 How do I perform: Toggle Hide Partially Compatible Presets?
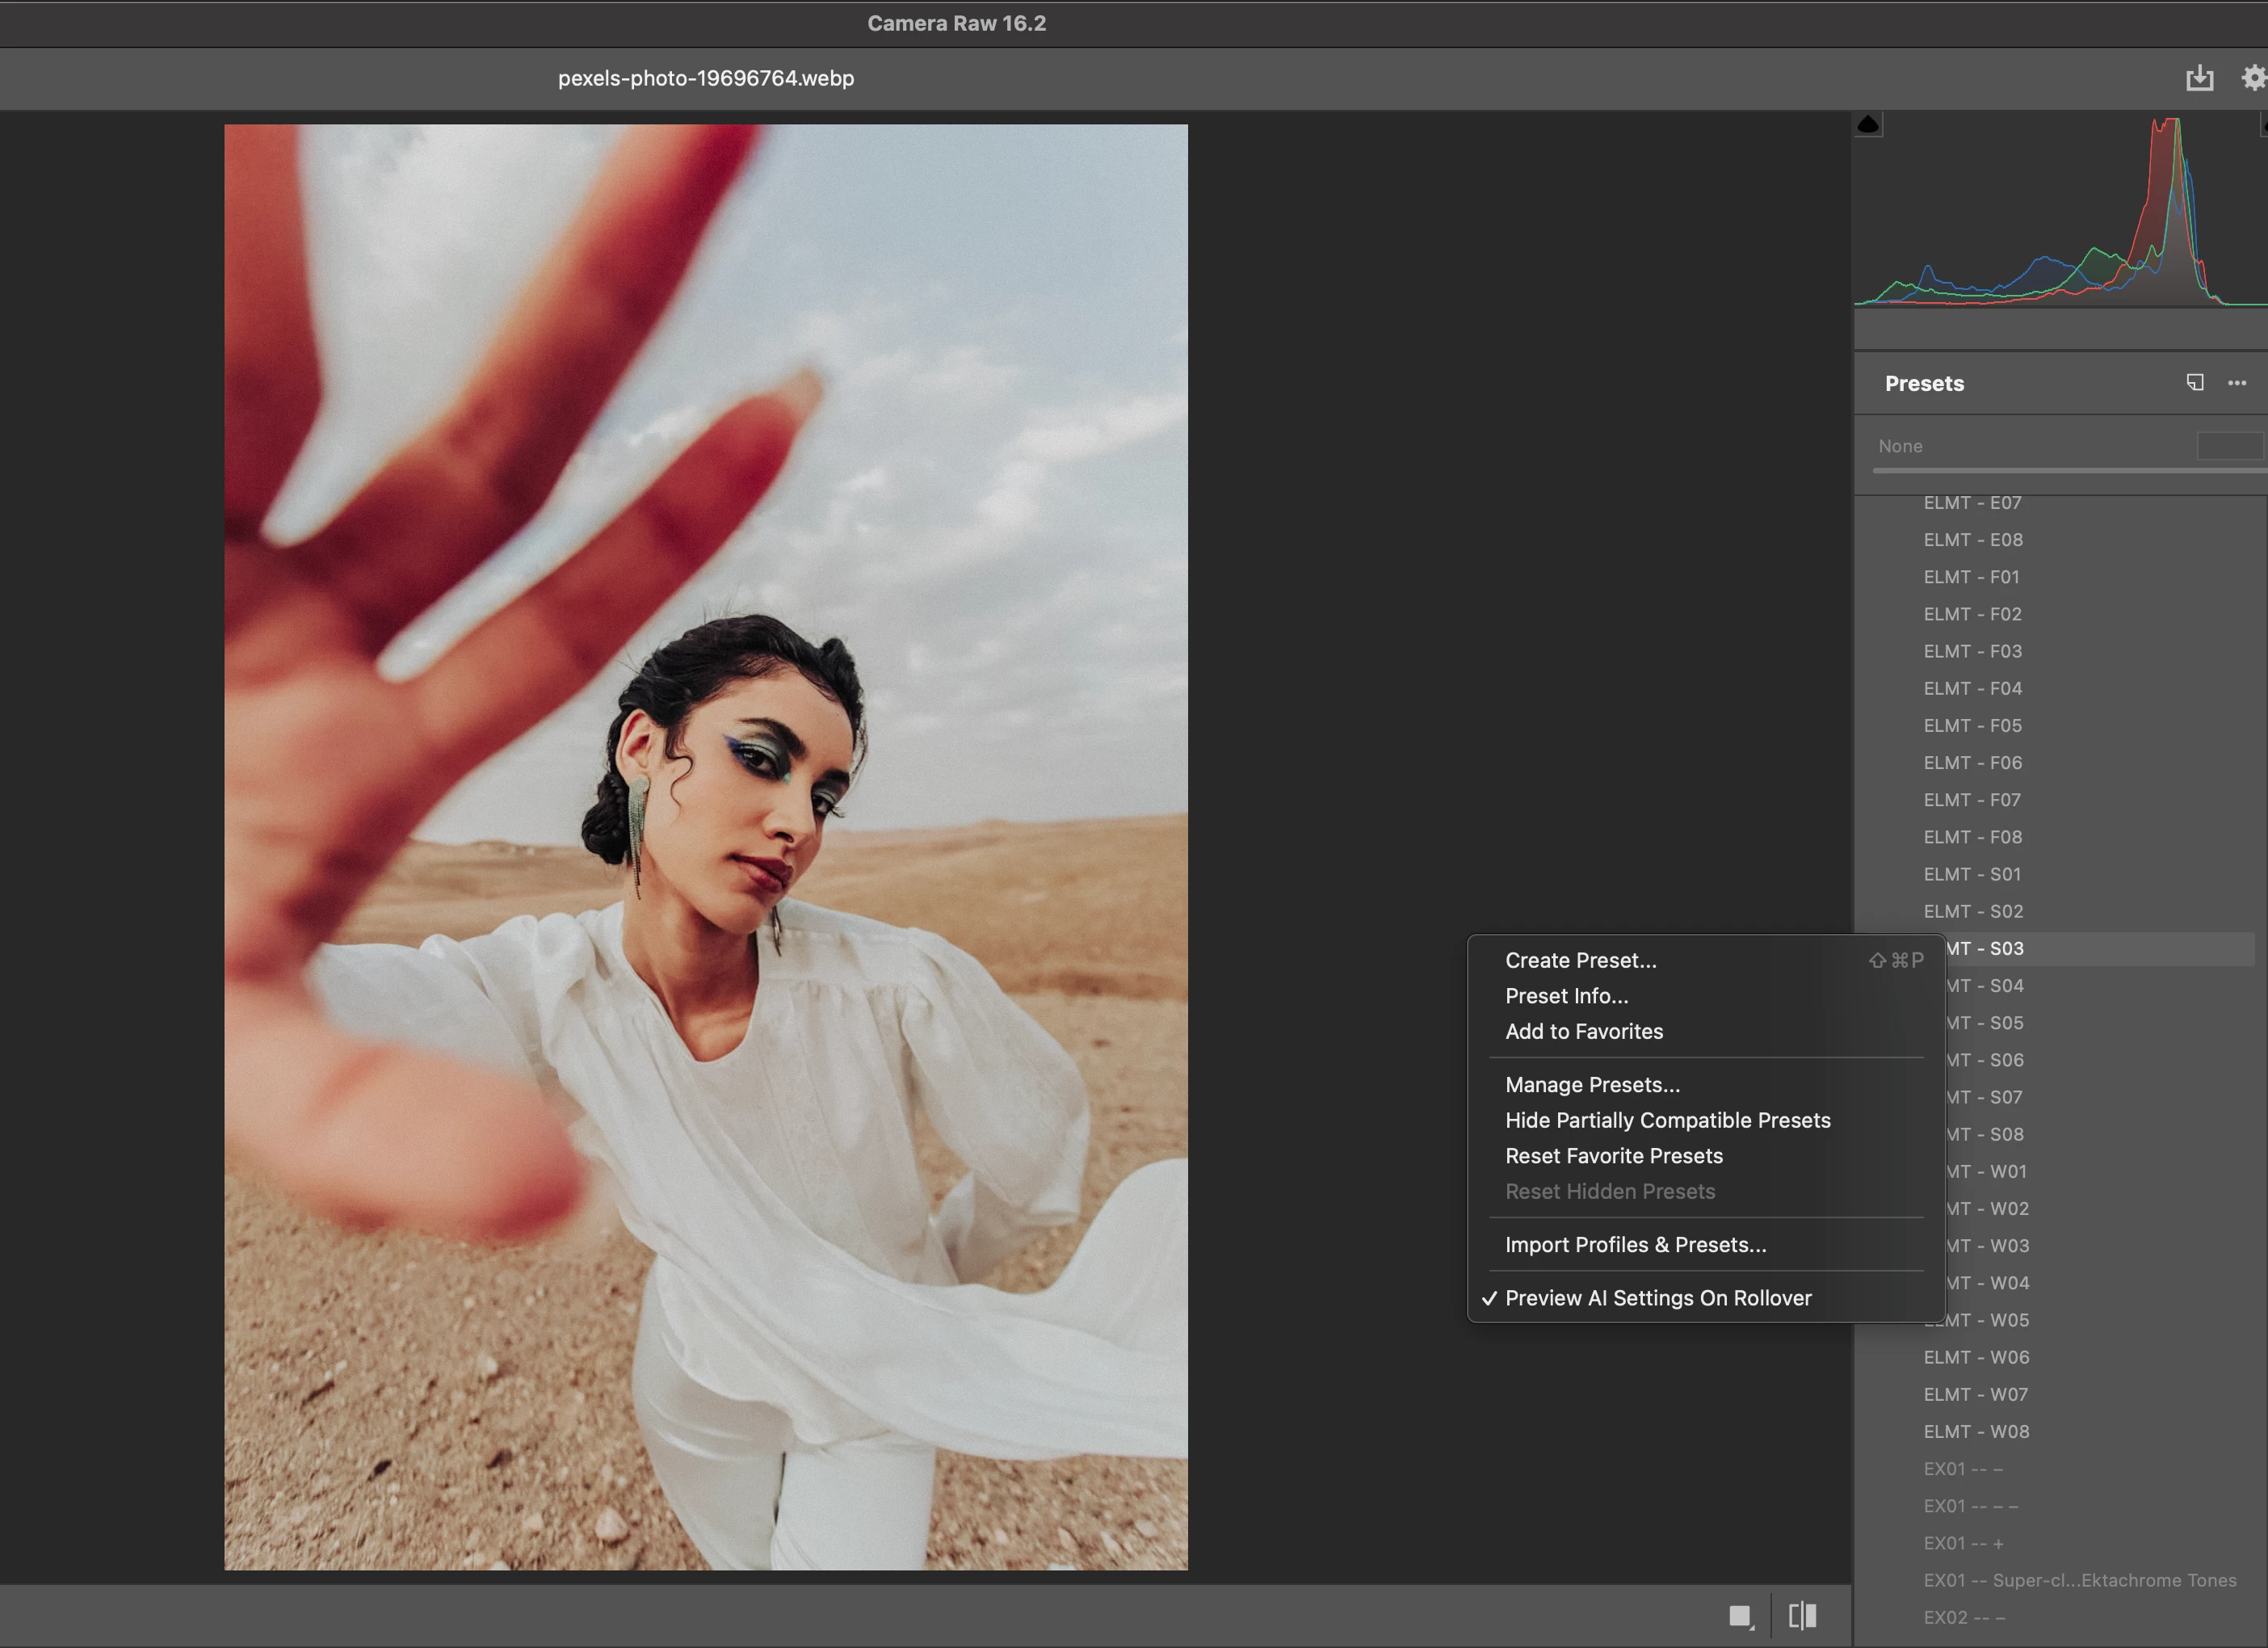tap(1667, 1120)
